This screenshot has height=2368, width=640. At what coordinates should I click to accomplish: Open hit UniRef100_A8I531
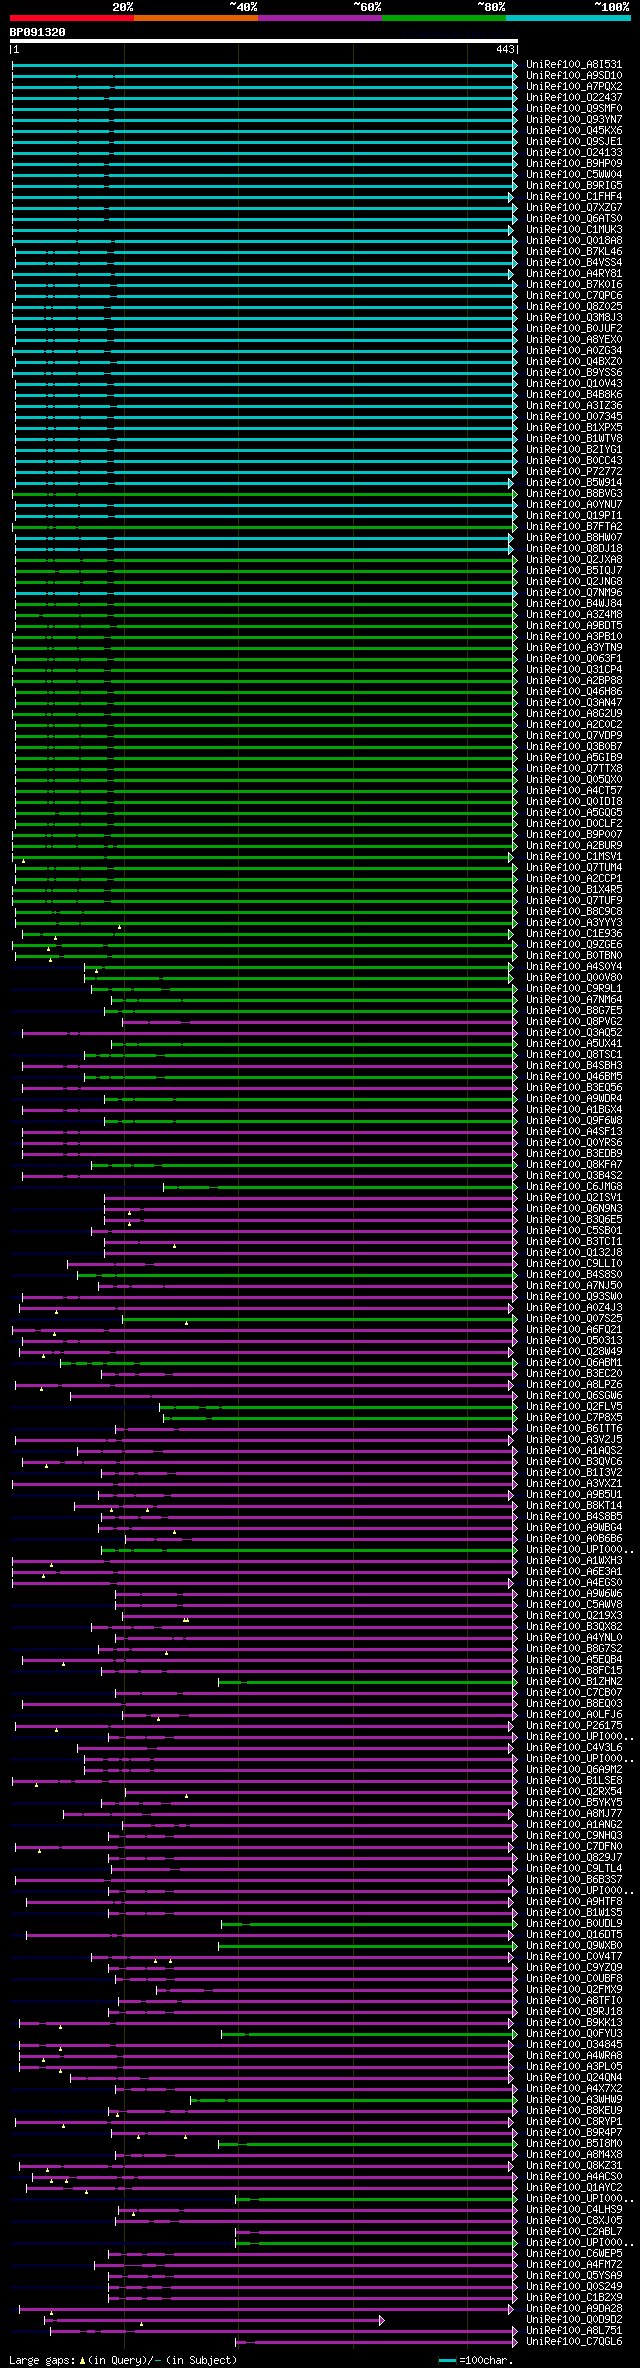pos(574,65)
